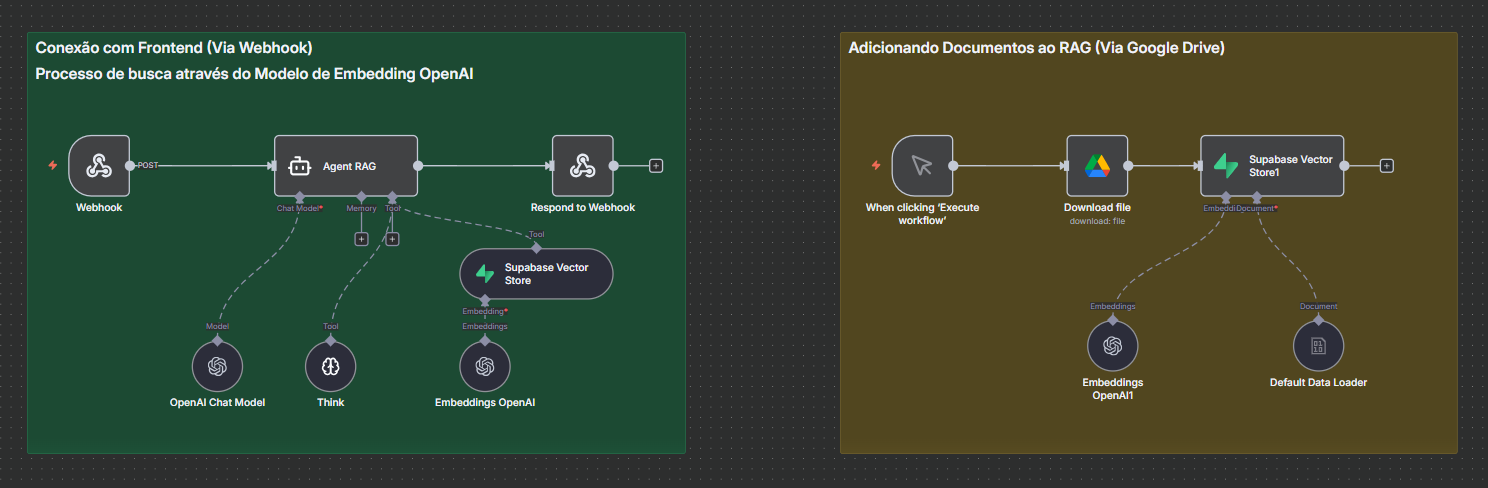Click lightning trigger icon beside Execute workflow node
The image size is (1488, 488).
(876, 165)
